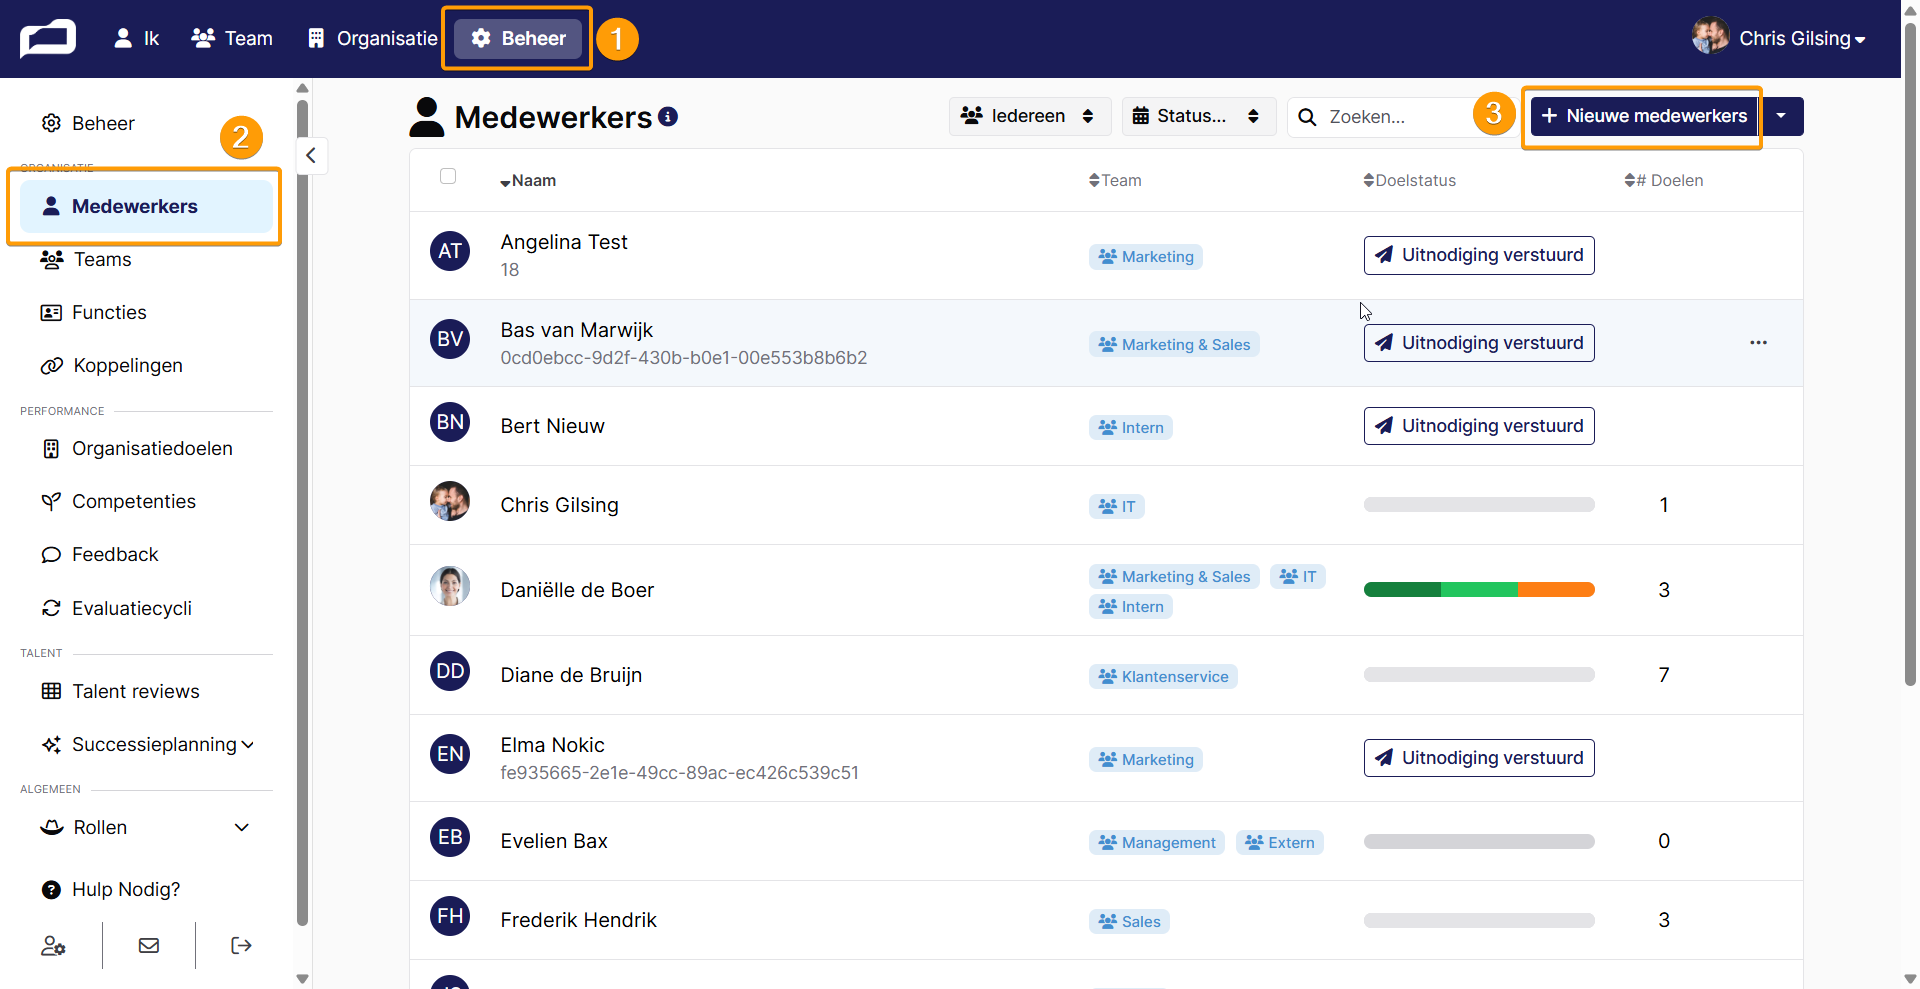Click Diane de Bruijn goal status bar
1920x989 pixels.
[1479, 675]
